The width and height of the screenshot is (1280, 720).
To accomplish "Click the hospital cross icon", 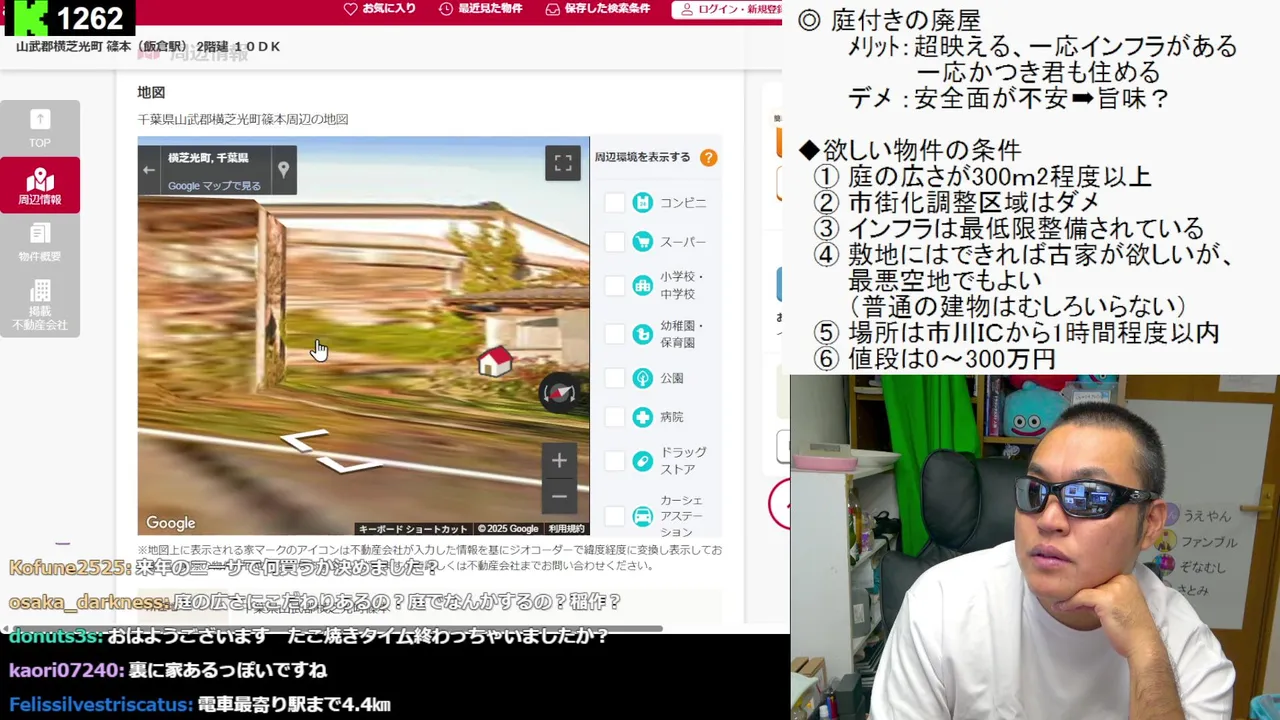I will pos(643,417).
